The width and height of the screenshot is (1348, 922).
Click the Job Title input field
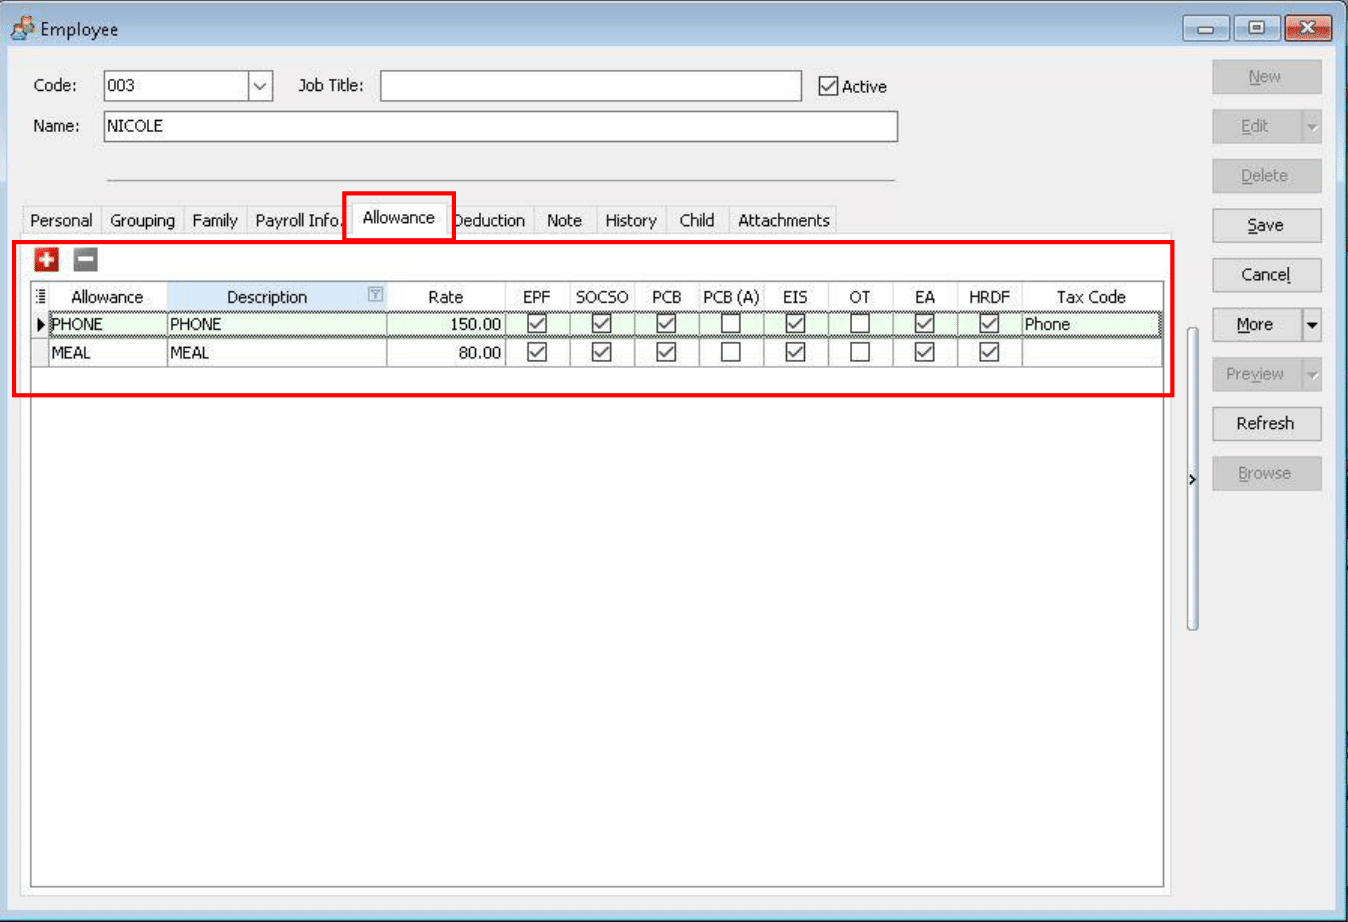pyautogui.click(x=590, y=86)
